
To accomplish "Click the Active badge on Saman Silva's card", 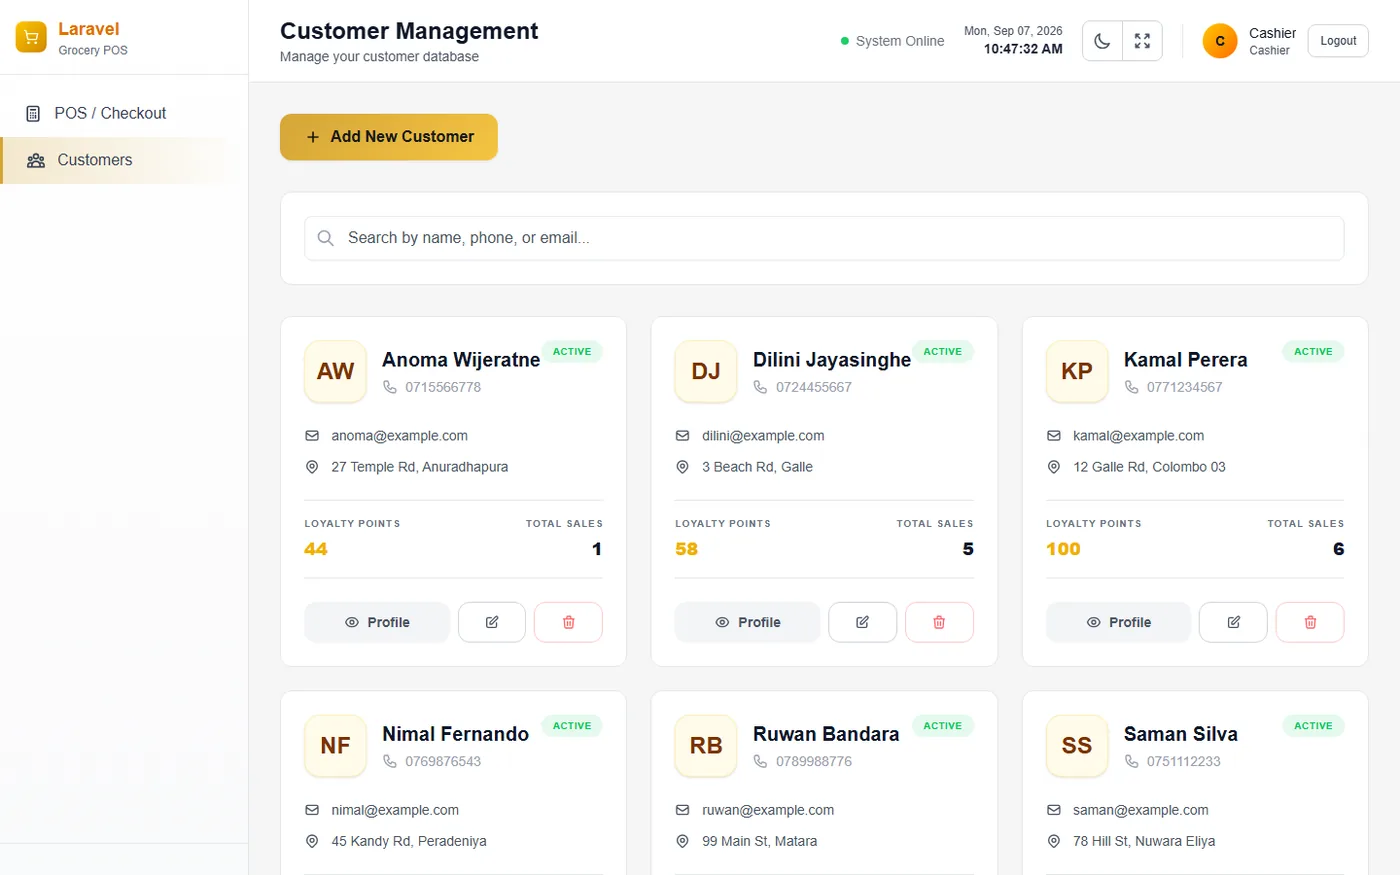I will 1313,726.
